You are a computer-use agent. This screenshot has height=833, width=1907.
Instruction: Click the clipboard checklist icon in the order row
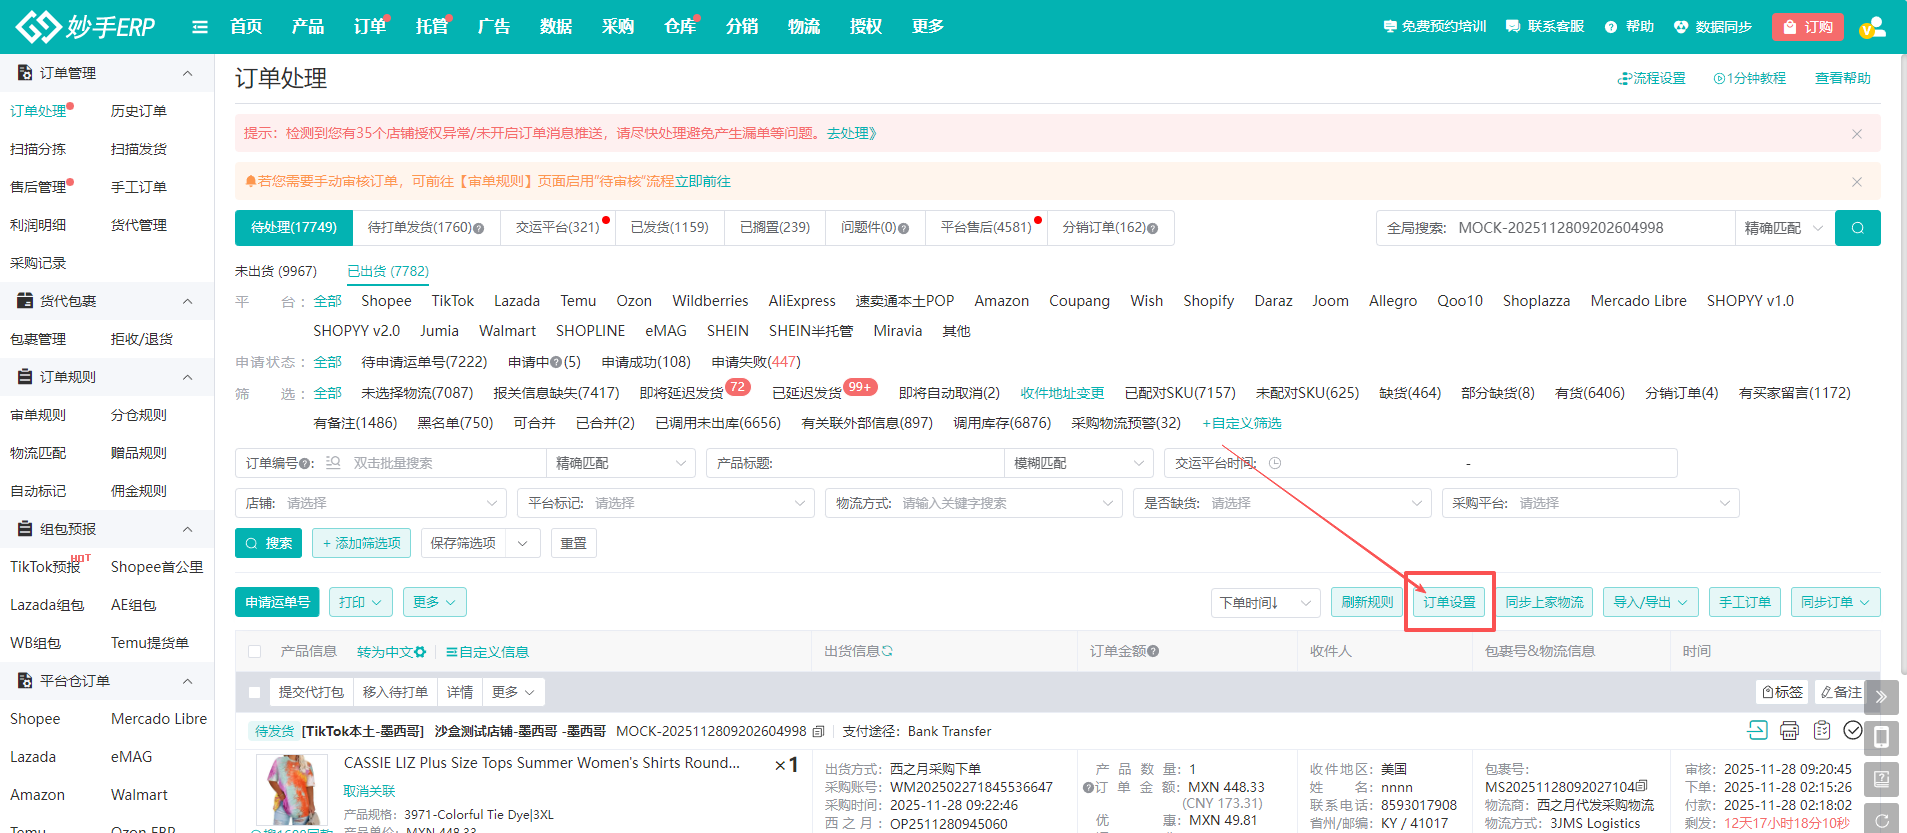1822,731
